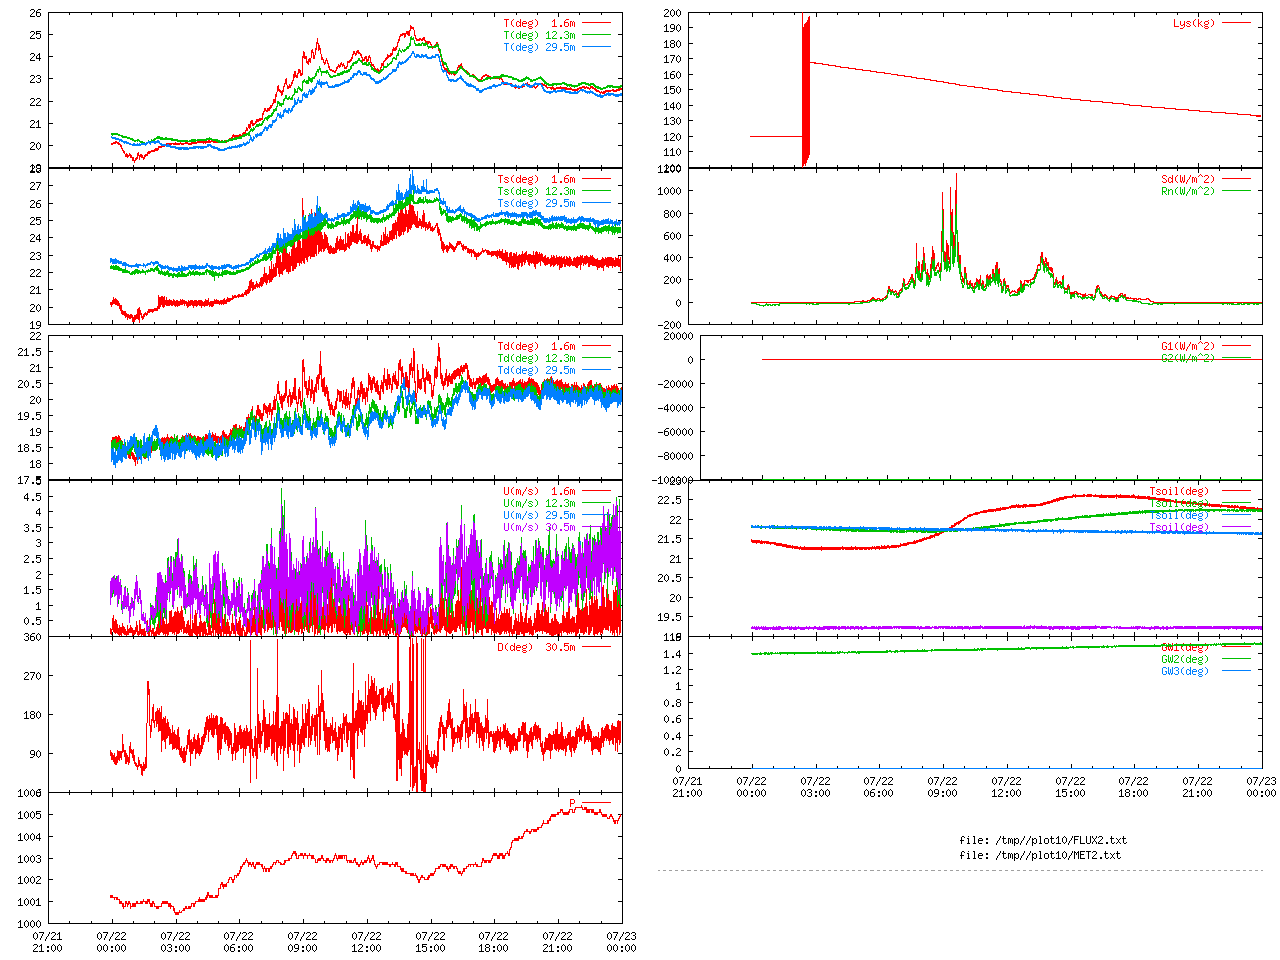This screenshot has height=960, width=1280.
Task: Click the purple Tsoil(deg) legend entry
Action: 1179,527
